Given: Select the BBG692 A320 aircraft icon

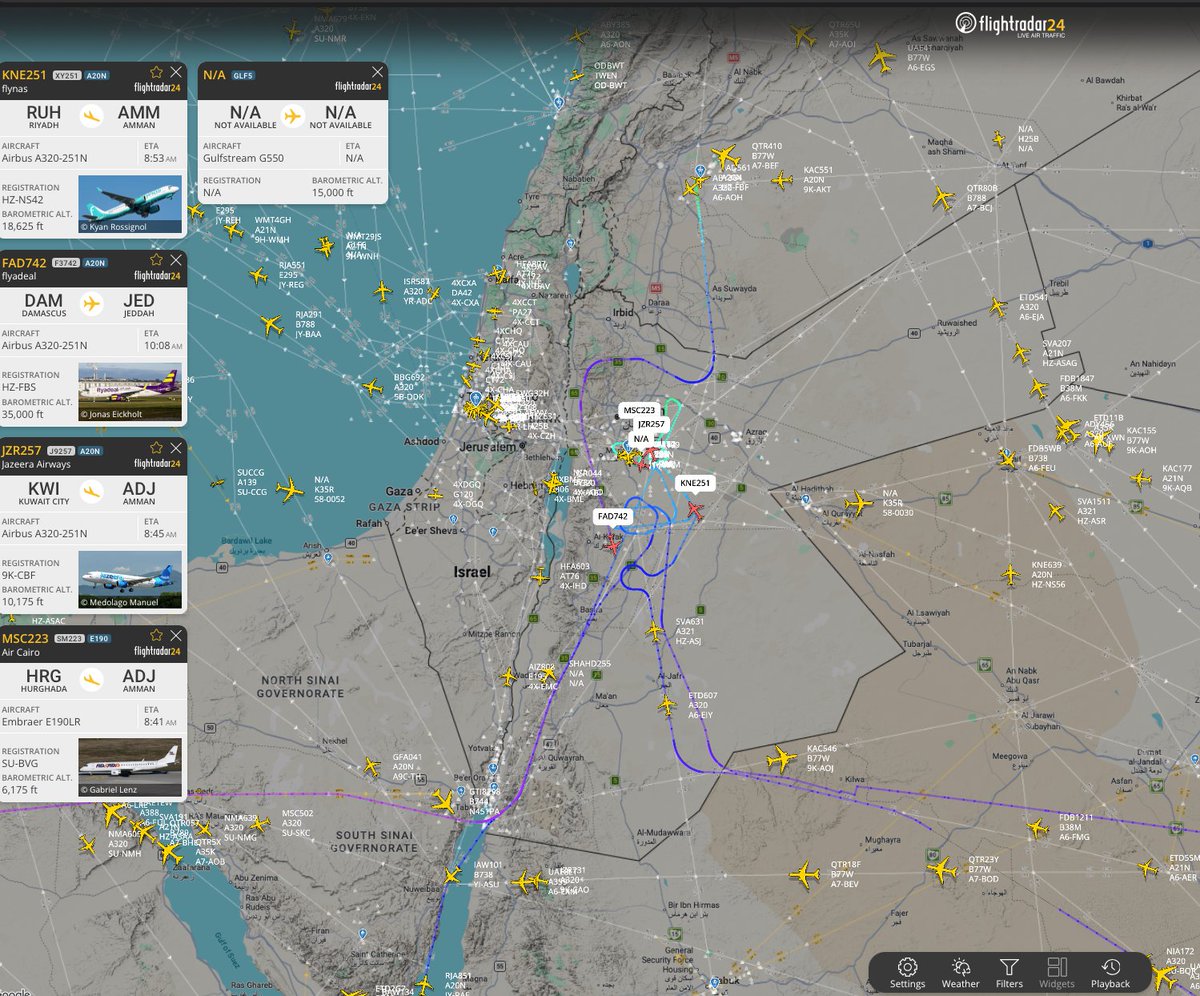Looking at the screenshot, I should pos(373,387).
